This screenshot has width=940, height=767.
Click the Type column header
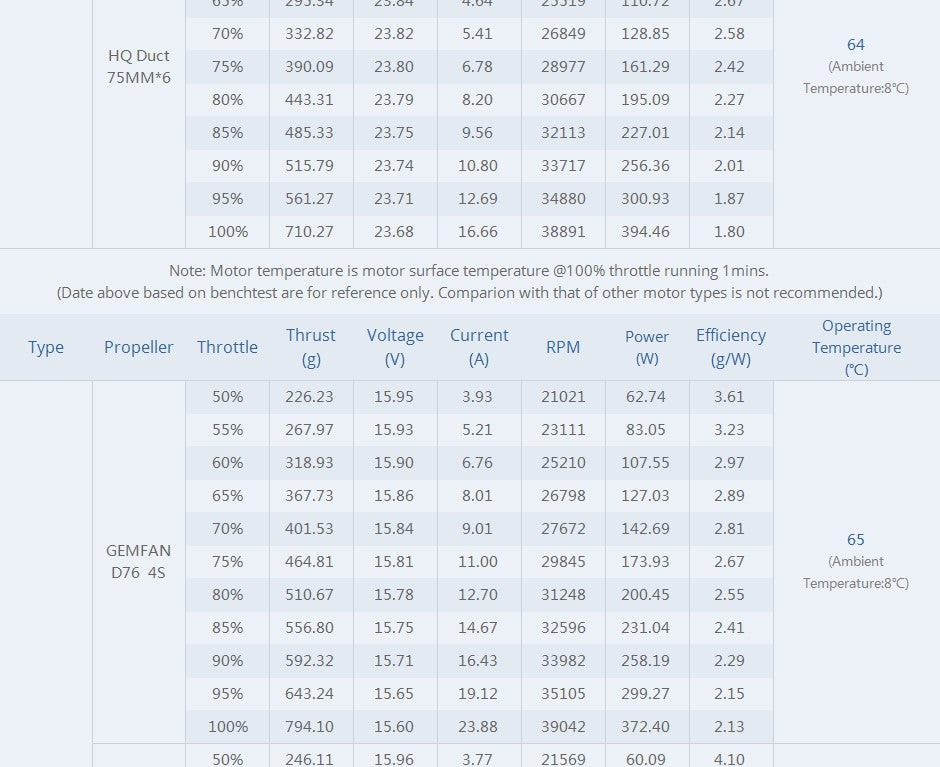(46, 347)
